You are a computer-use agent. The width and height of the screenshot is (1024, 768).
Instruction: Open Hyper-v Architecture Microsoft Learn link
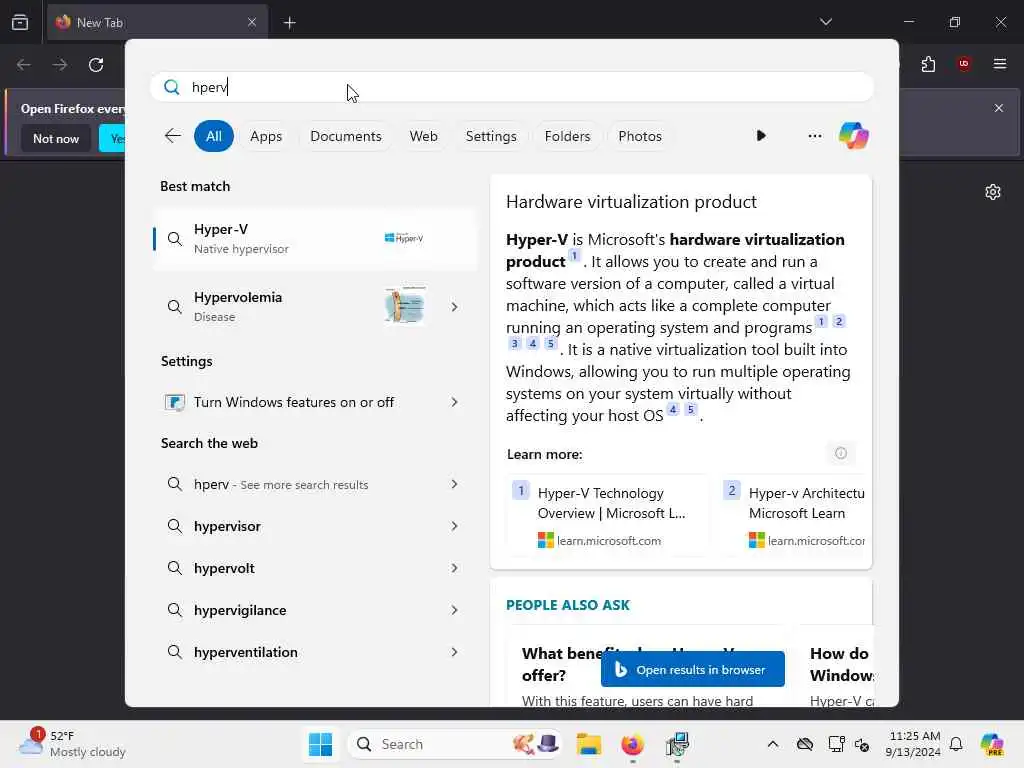pos(793,516)
